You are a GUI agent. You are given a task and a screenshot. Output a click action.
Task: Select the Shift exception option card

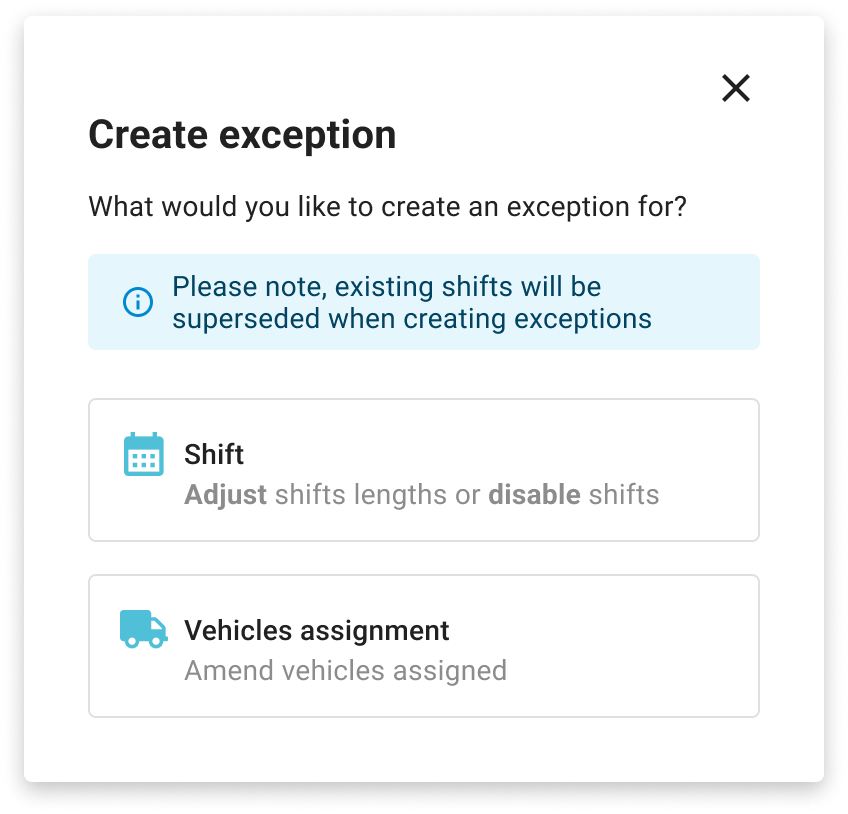(x=423, y=470)
